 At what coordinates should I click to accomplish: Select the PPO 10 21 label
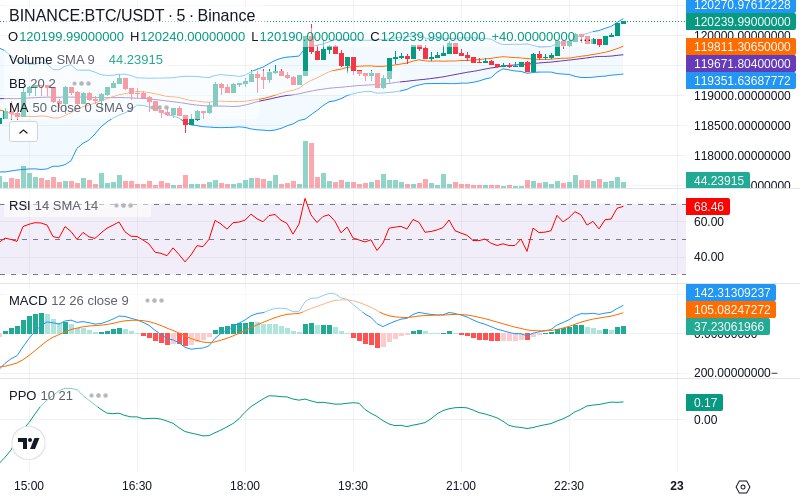tap(41, 395)
